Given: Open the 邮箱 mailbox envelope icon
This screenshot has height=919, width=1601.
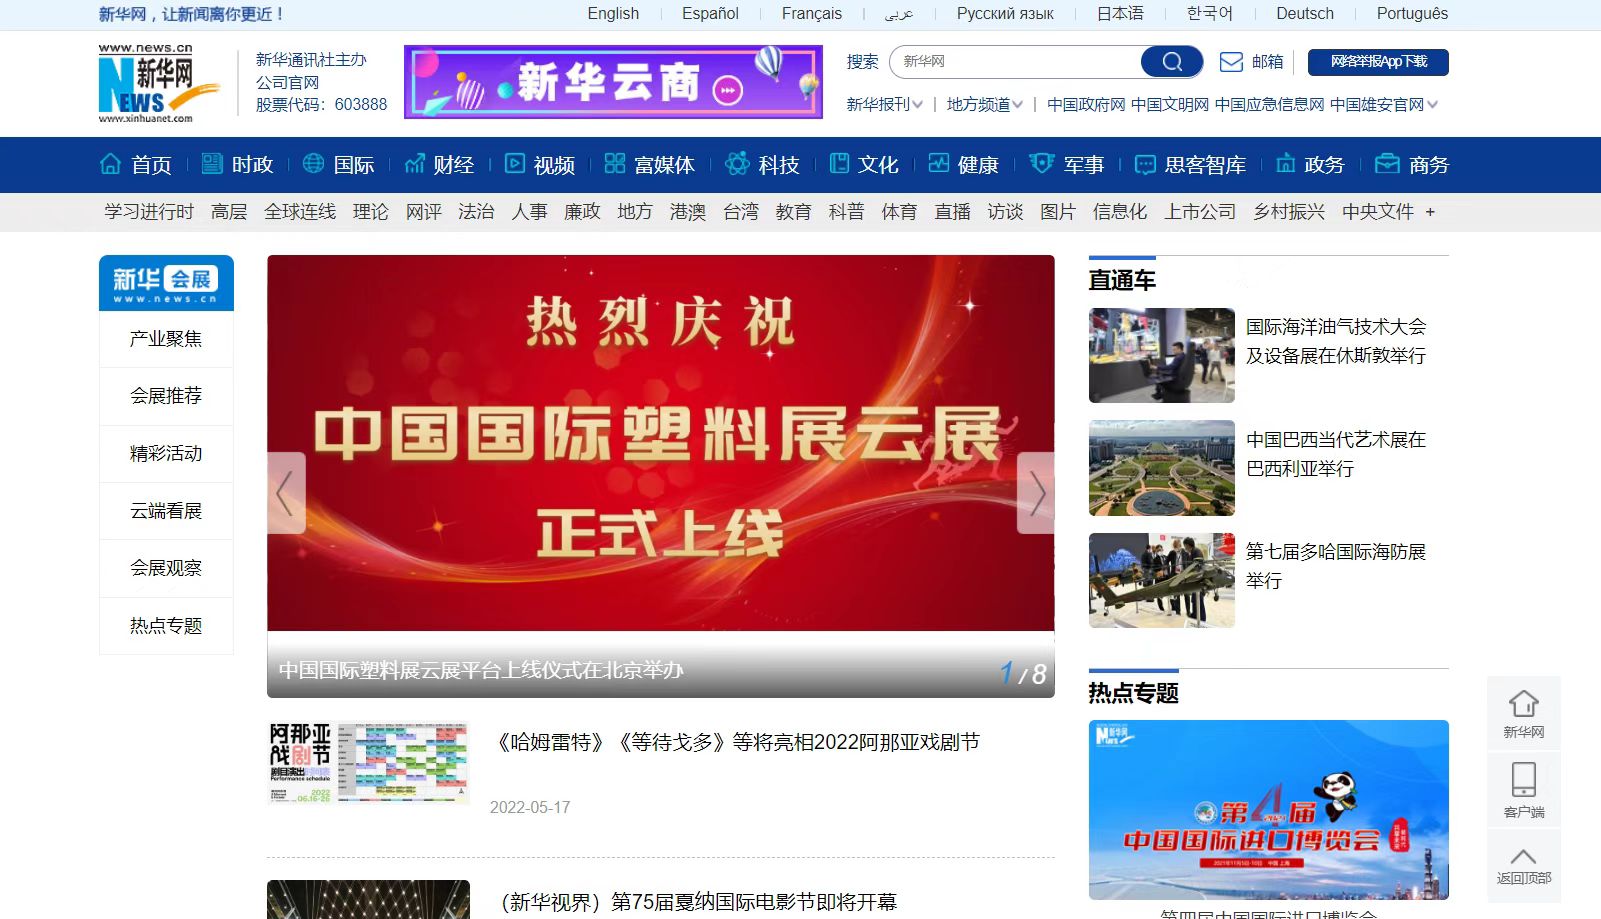Looking at the screenshot, I should pos(1231,62).
